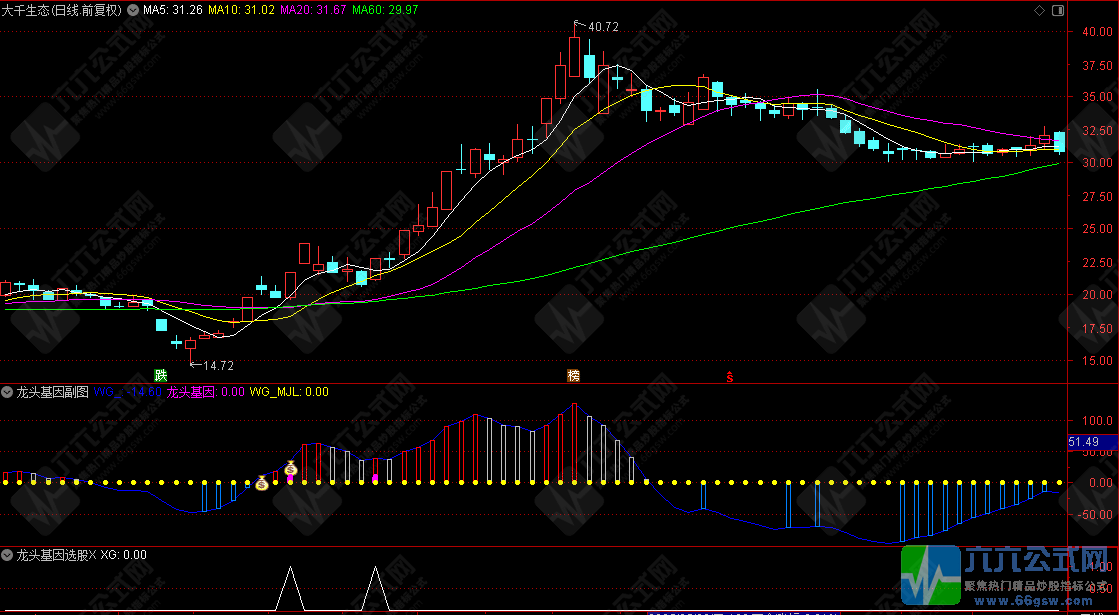Click the diamond icon at top right

pos(1039,10)
